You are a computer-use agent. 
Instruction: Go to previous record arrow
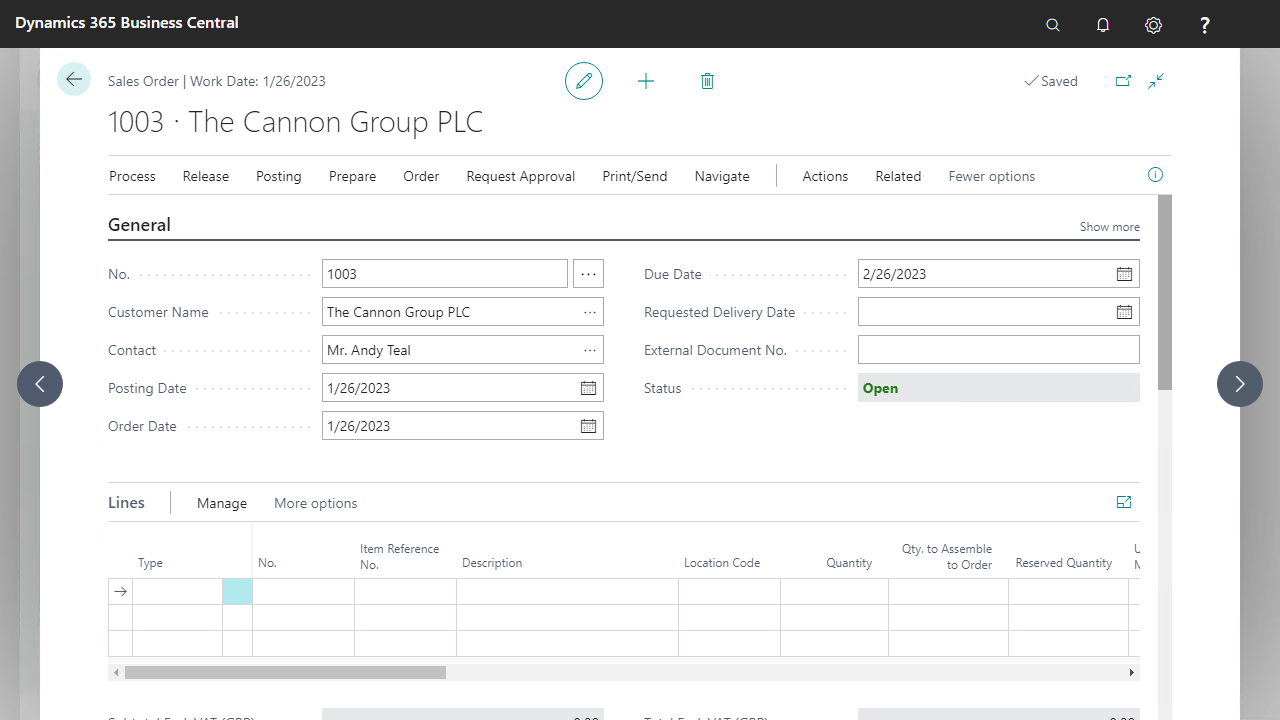[x=40, y=384]
